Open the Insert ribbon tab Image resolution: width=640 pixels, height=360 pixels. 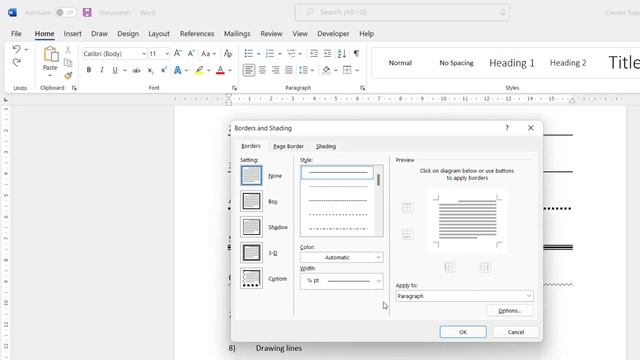coord(72,33)
